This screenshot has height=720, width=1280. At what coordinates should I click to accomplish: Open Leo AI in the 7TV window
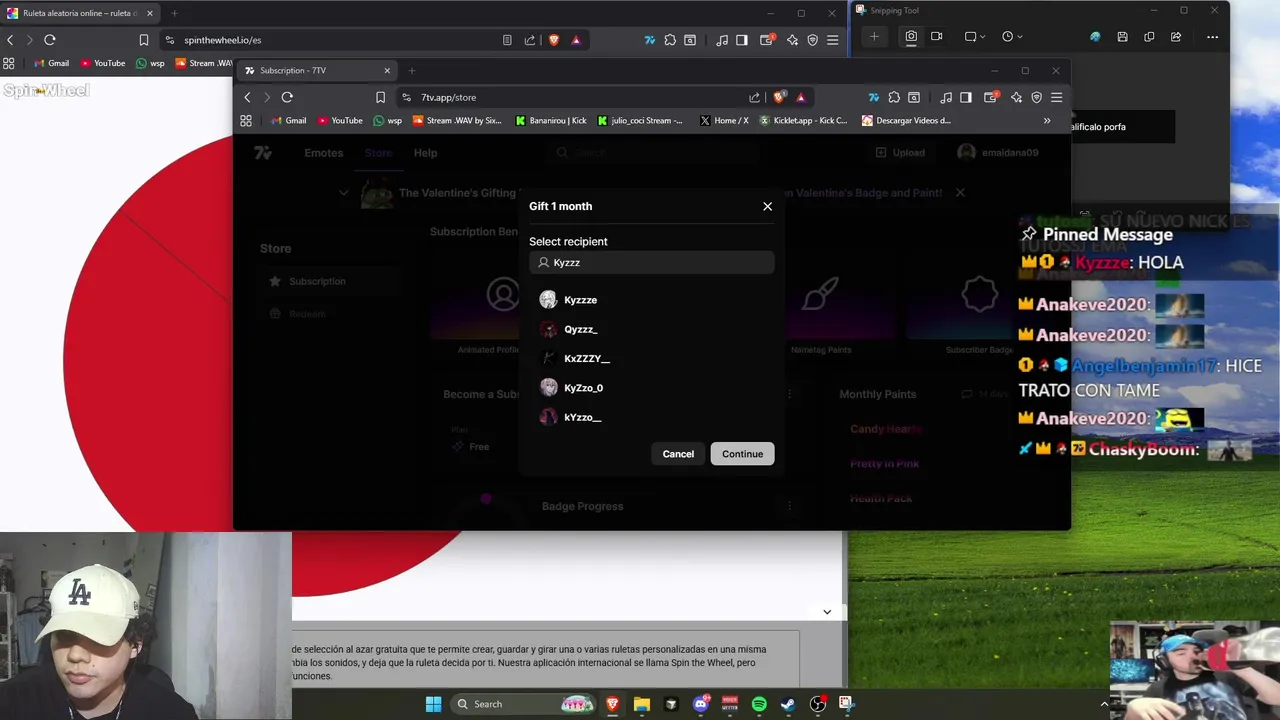point(1017,97)
